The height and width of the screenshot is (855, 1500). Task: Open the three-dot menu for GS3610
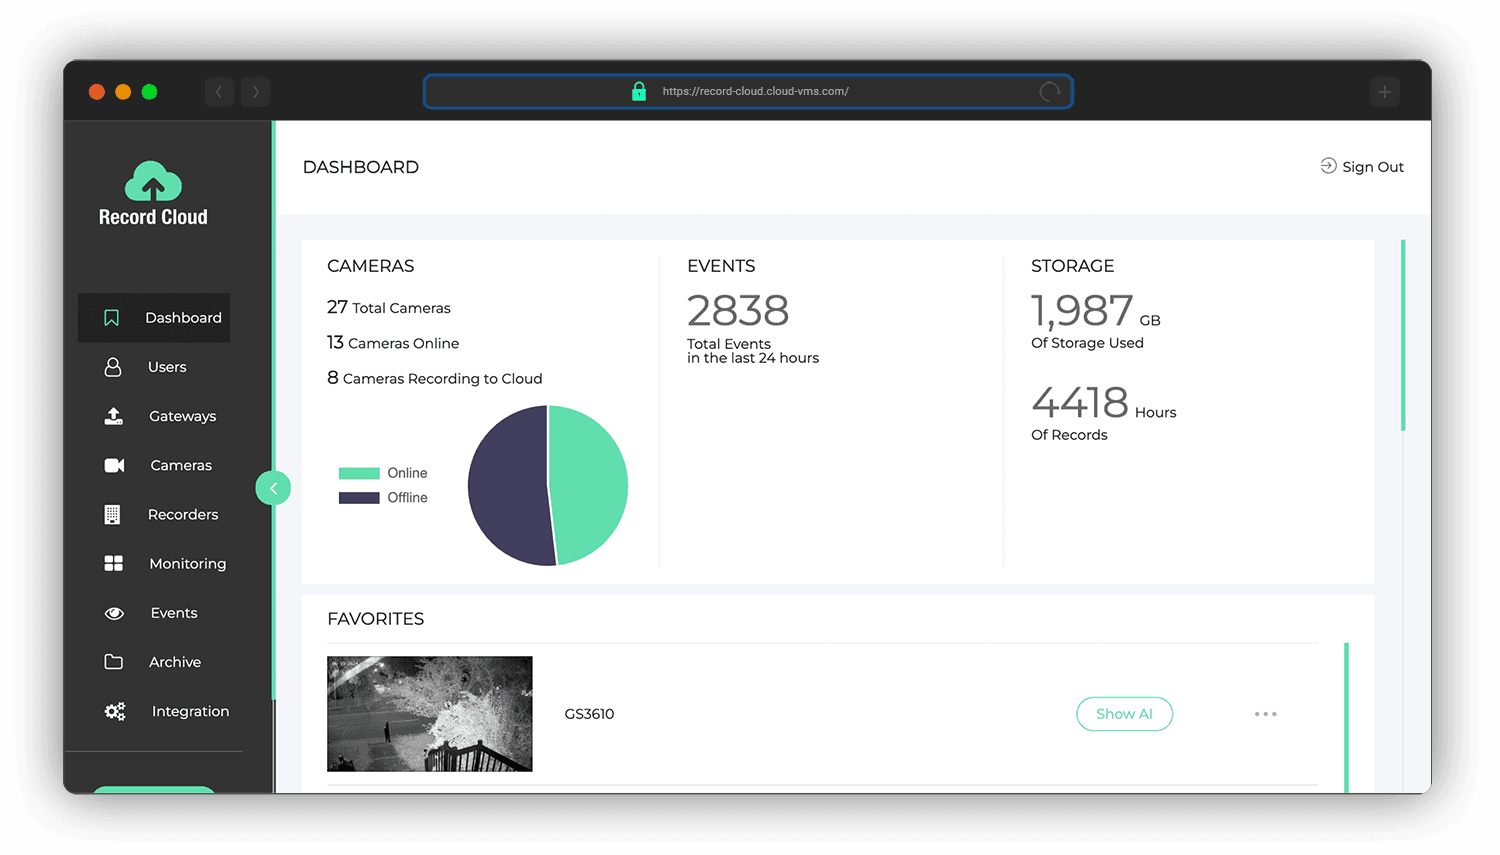tap(1265, 714)
